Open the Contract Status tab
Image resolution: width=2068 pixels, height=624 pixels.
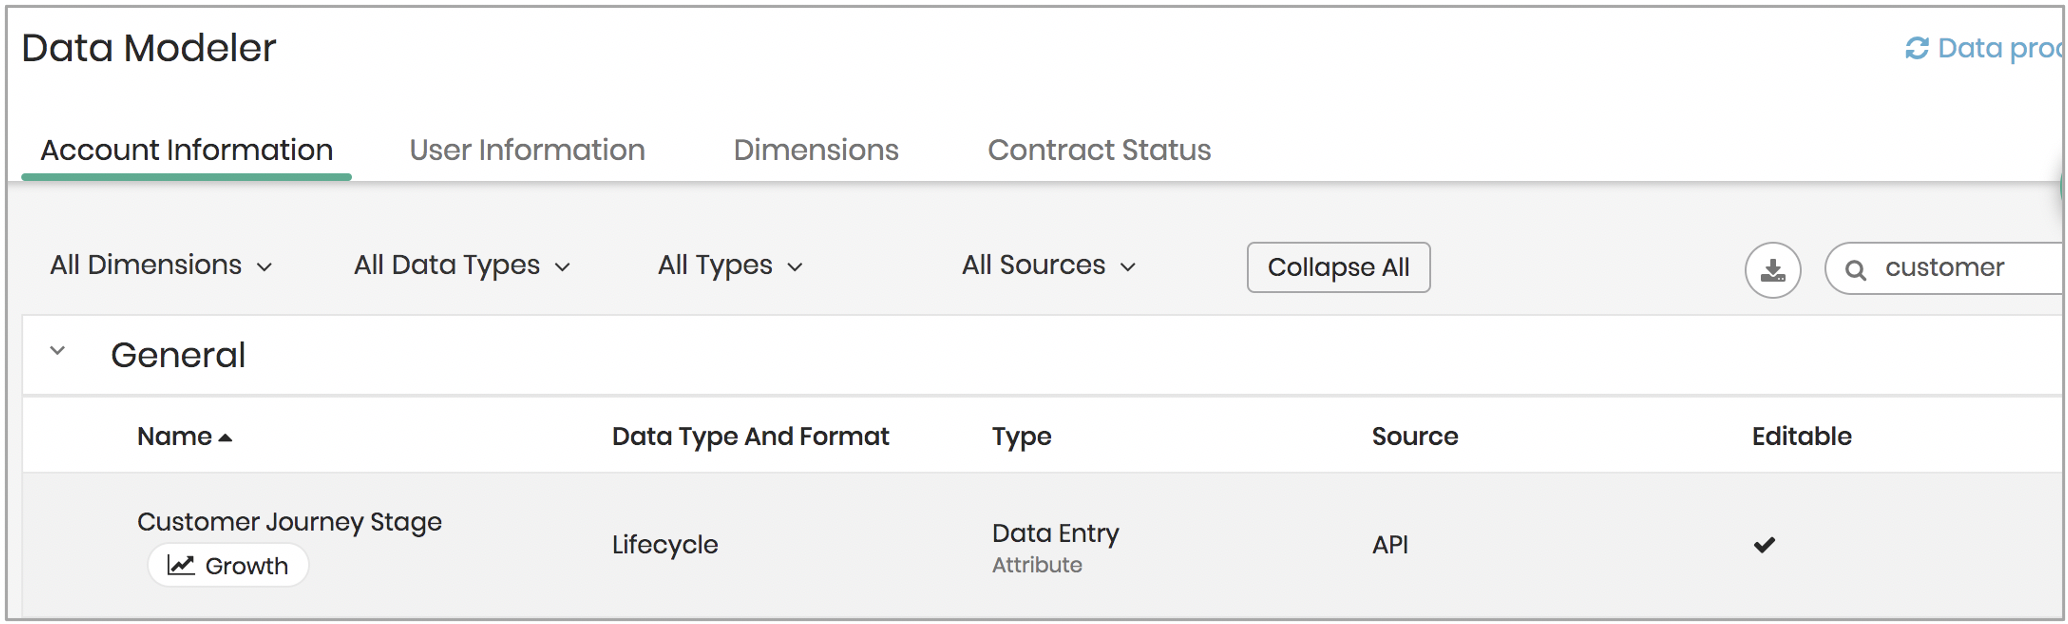1099,150
